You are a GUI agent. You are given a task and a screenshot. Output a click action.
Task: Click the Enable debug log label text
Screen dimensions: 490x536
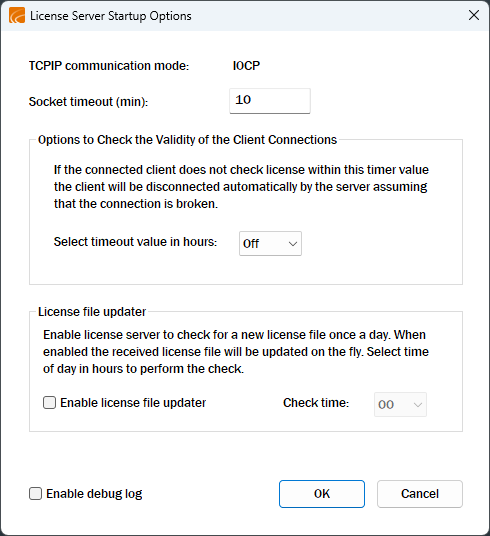[x=94, y=494]
